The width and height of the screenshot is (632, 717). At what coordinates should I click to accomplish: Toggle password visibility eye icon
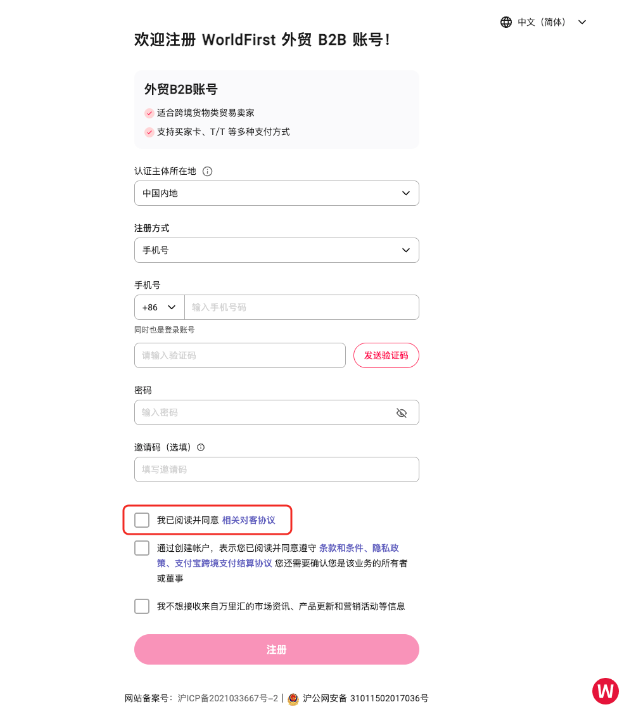coord(402,412)
